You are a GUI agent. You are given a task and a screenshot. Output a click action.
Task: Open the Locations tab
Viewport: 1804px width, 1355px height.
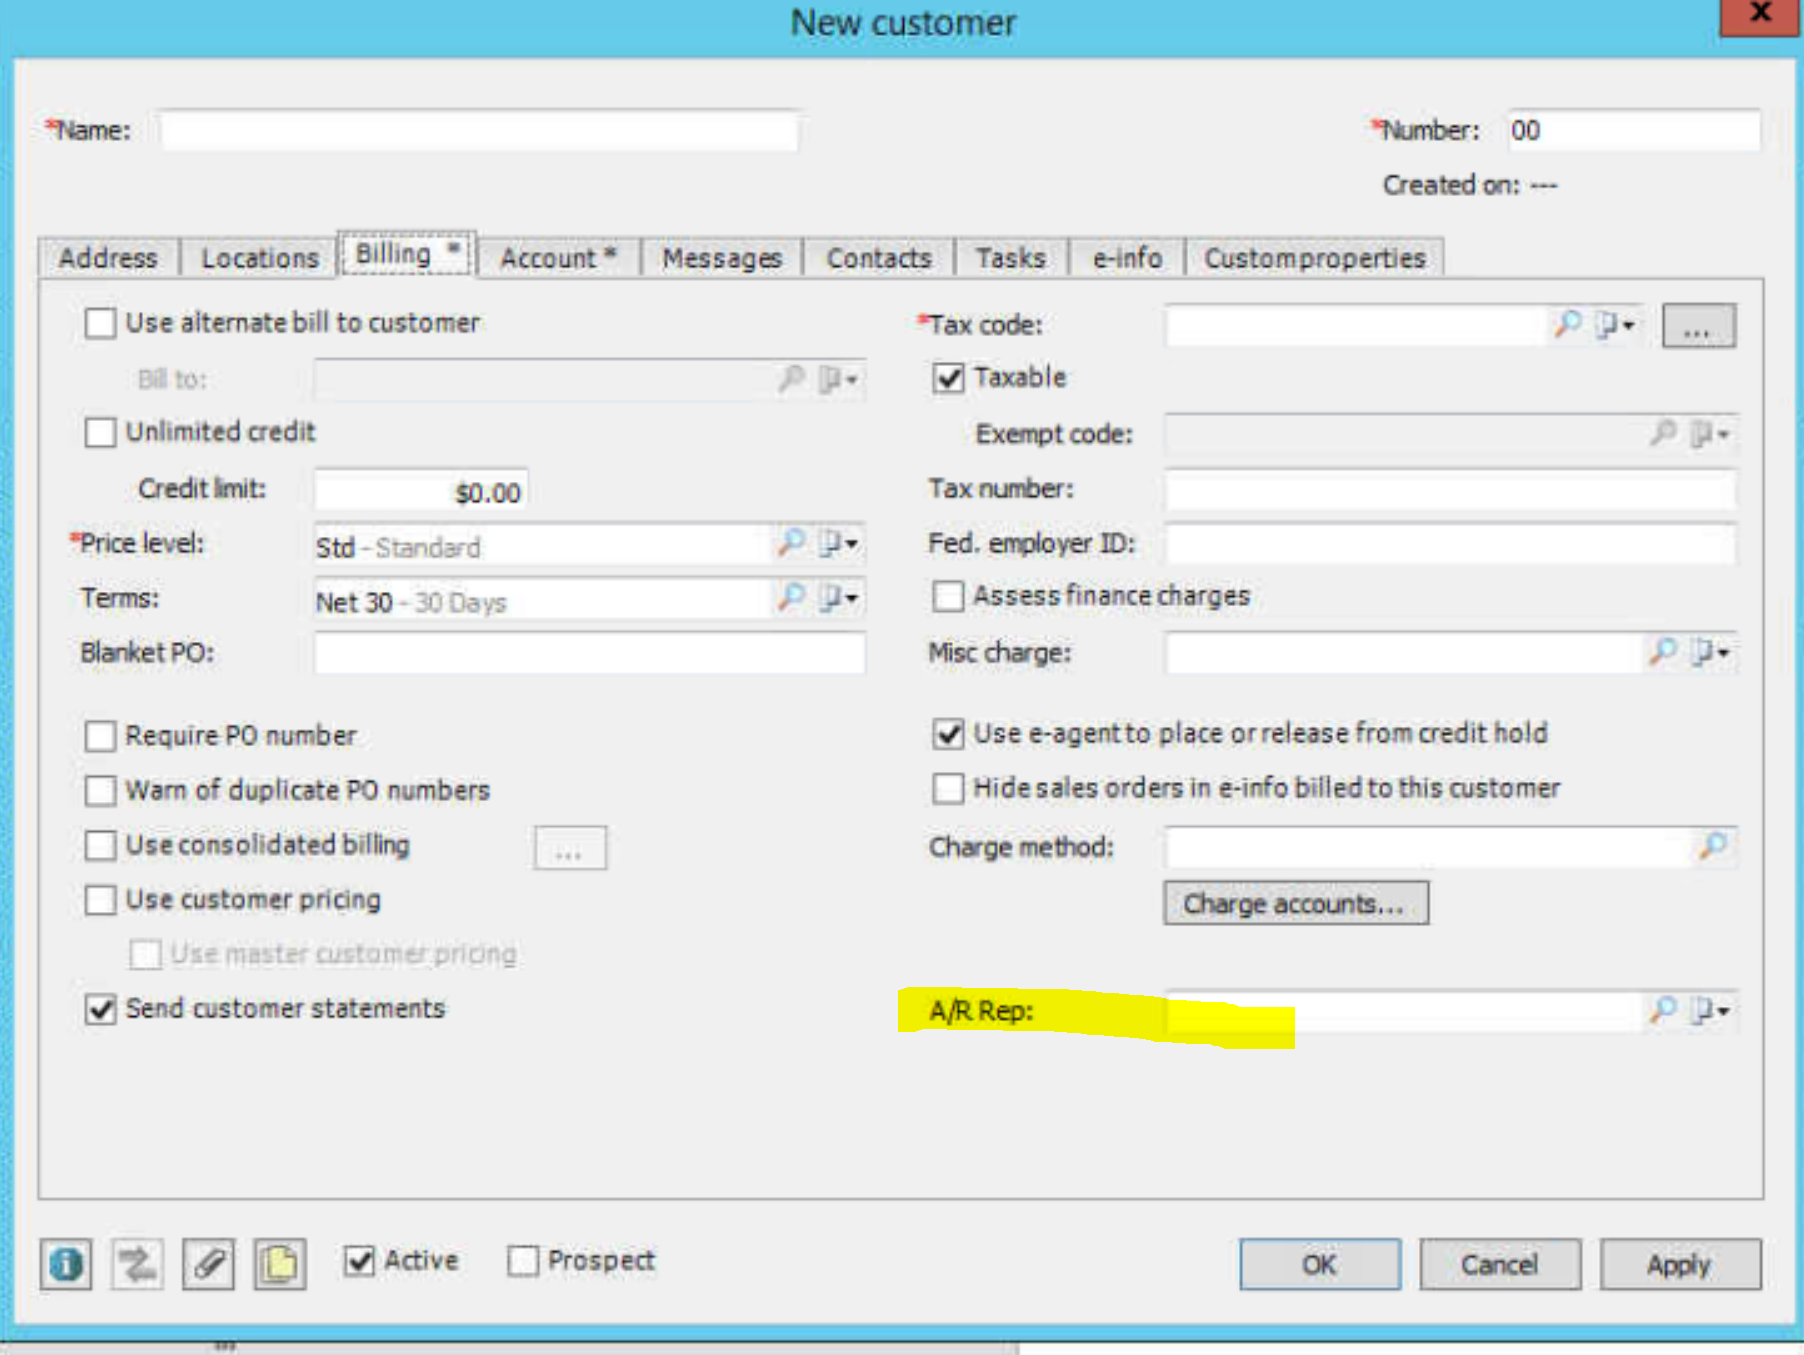click(x=260, y=258)
